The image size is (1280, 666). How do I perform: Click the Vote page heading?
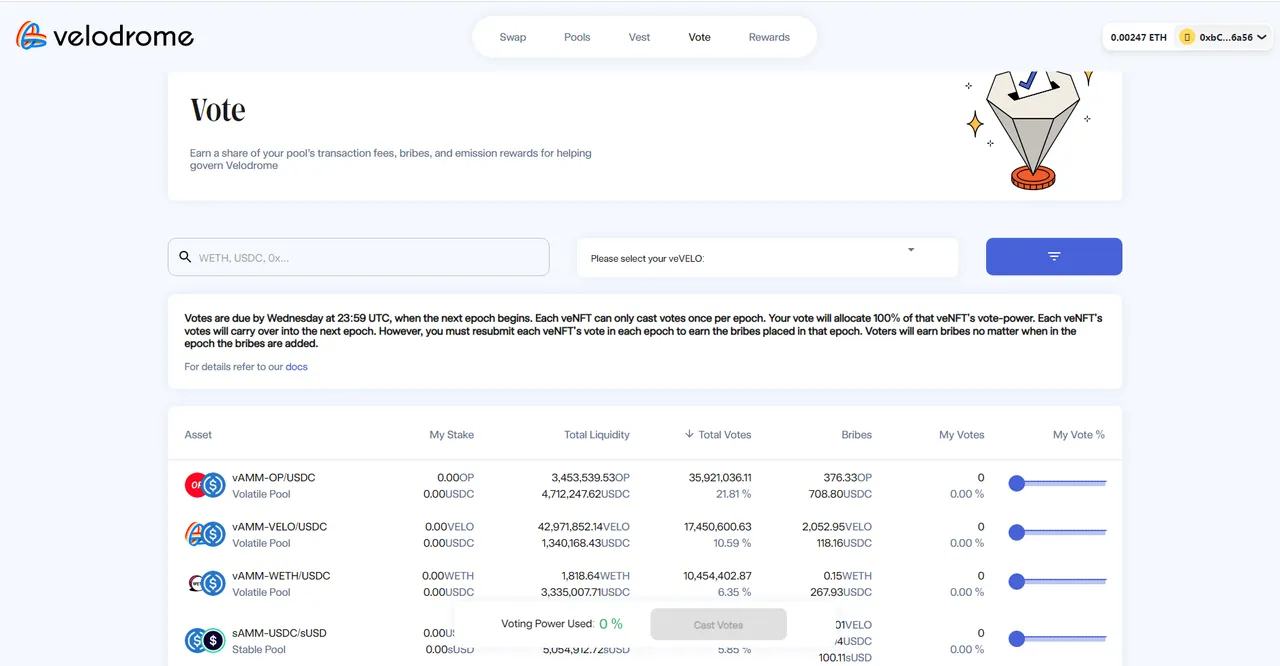pos(218,110)
